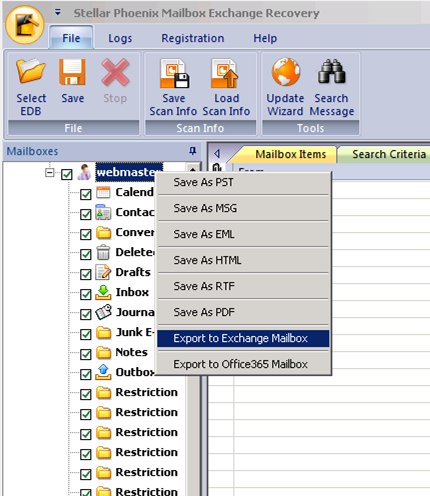The height and width of the screenshot is (496, 430).
Task: Uncheck the Outbox folder checkbox
Action: 86,374
